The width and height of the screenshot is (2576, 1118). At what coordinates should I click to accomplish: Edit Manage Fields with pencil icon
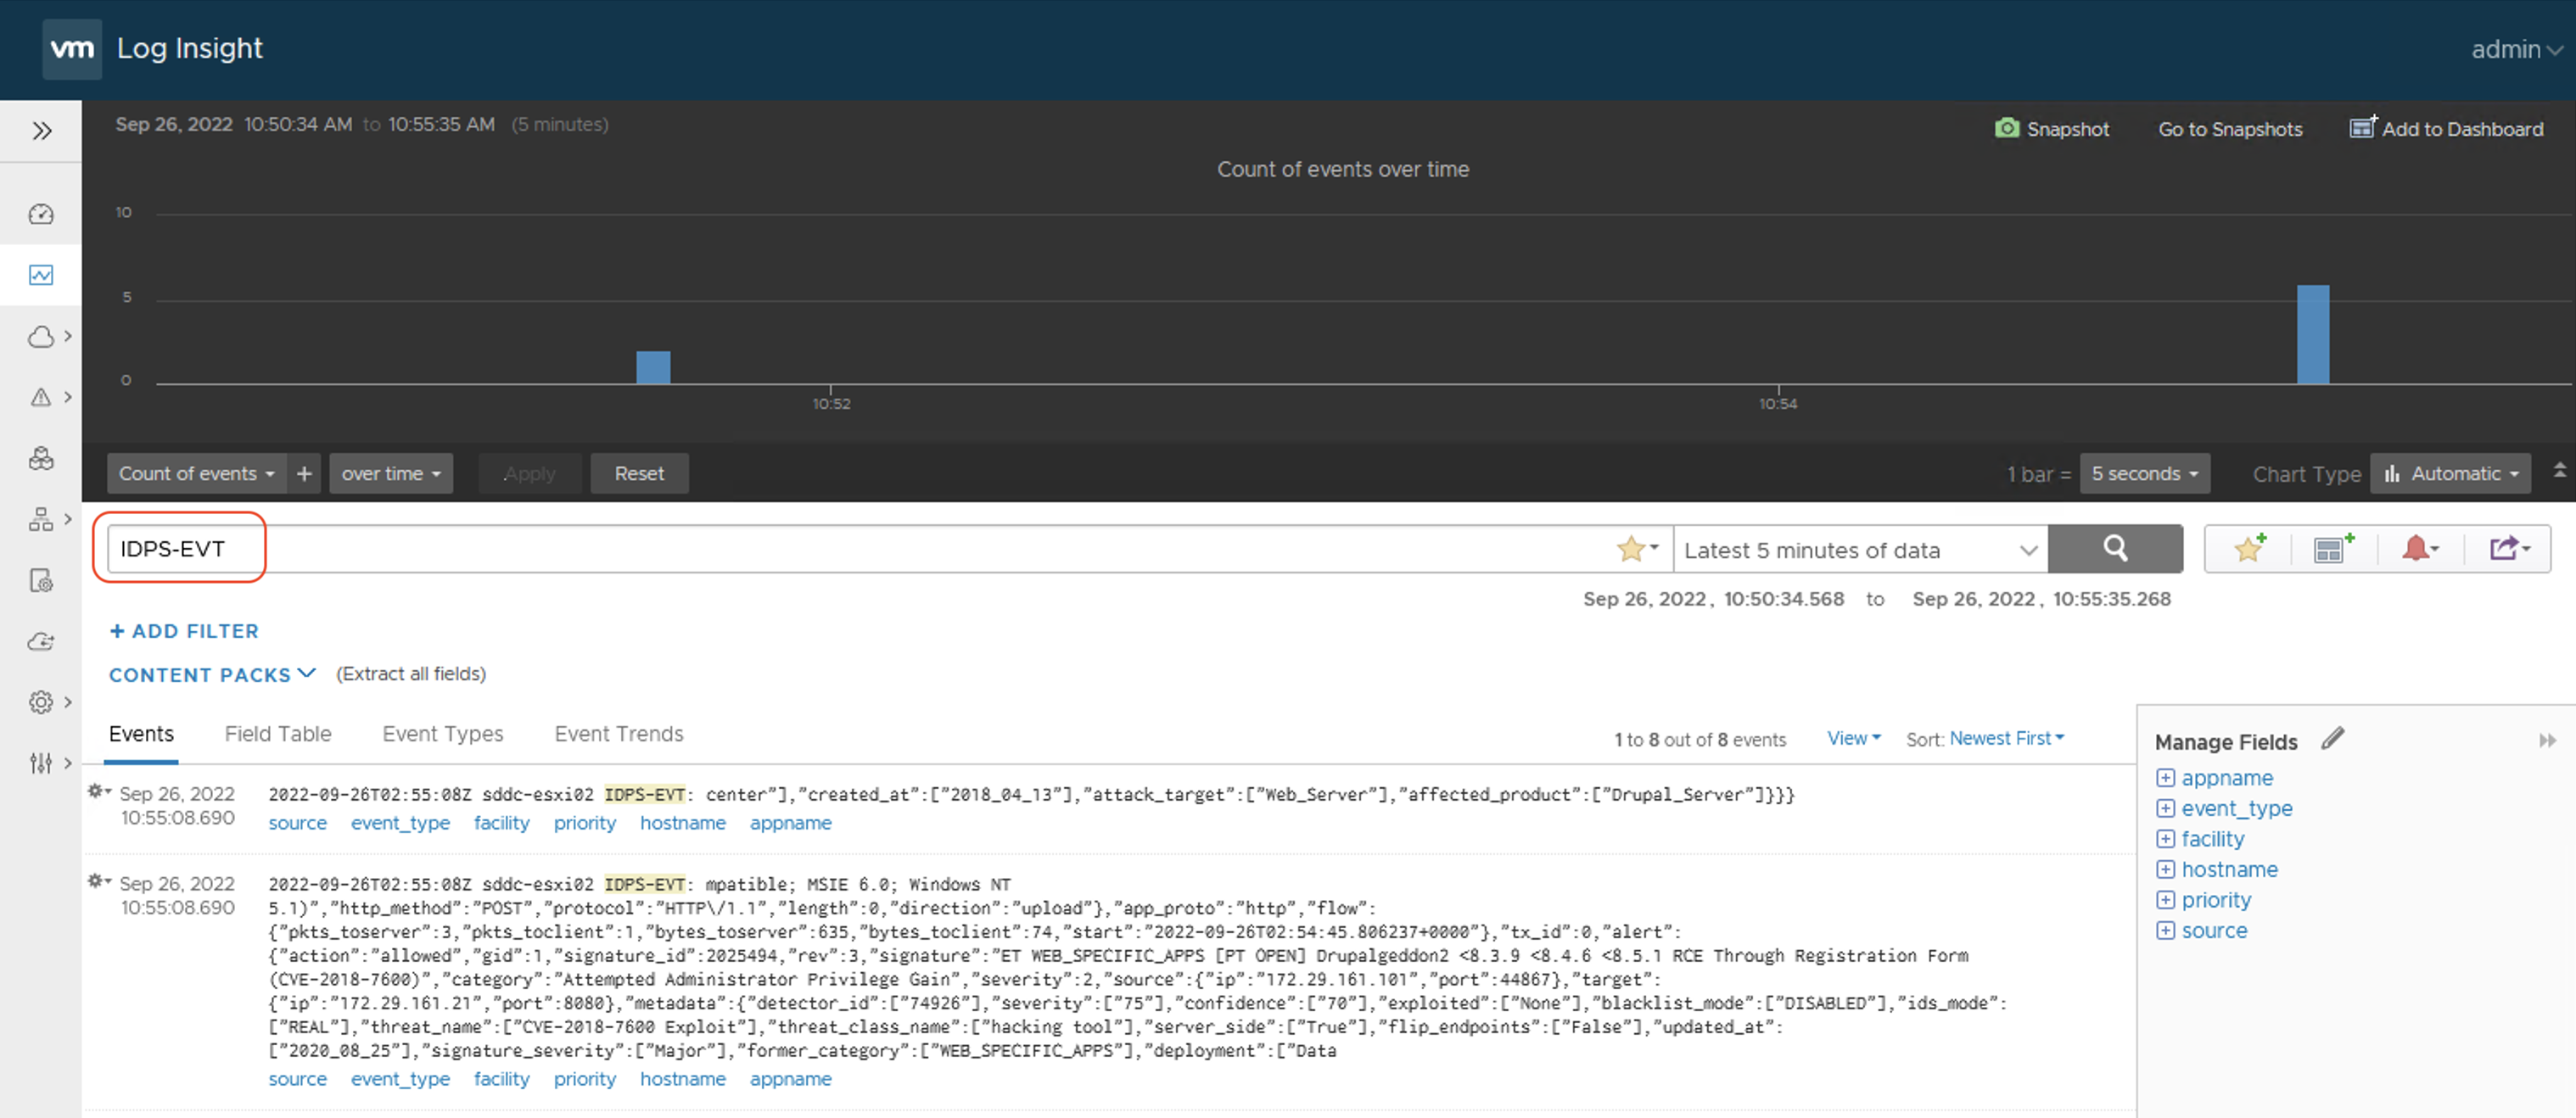pyautogui.click(x=2332, y=739)
